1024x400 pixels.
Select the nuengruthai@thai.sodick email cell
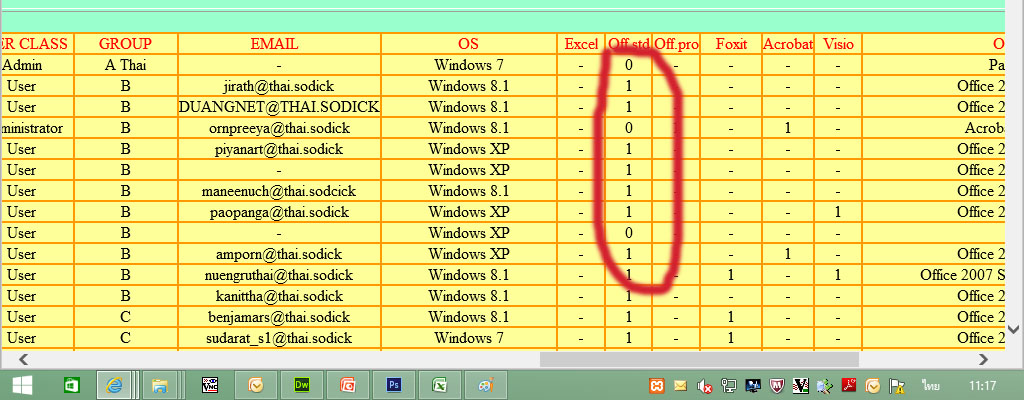click(x=279, y=275)
